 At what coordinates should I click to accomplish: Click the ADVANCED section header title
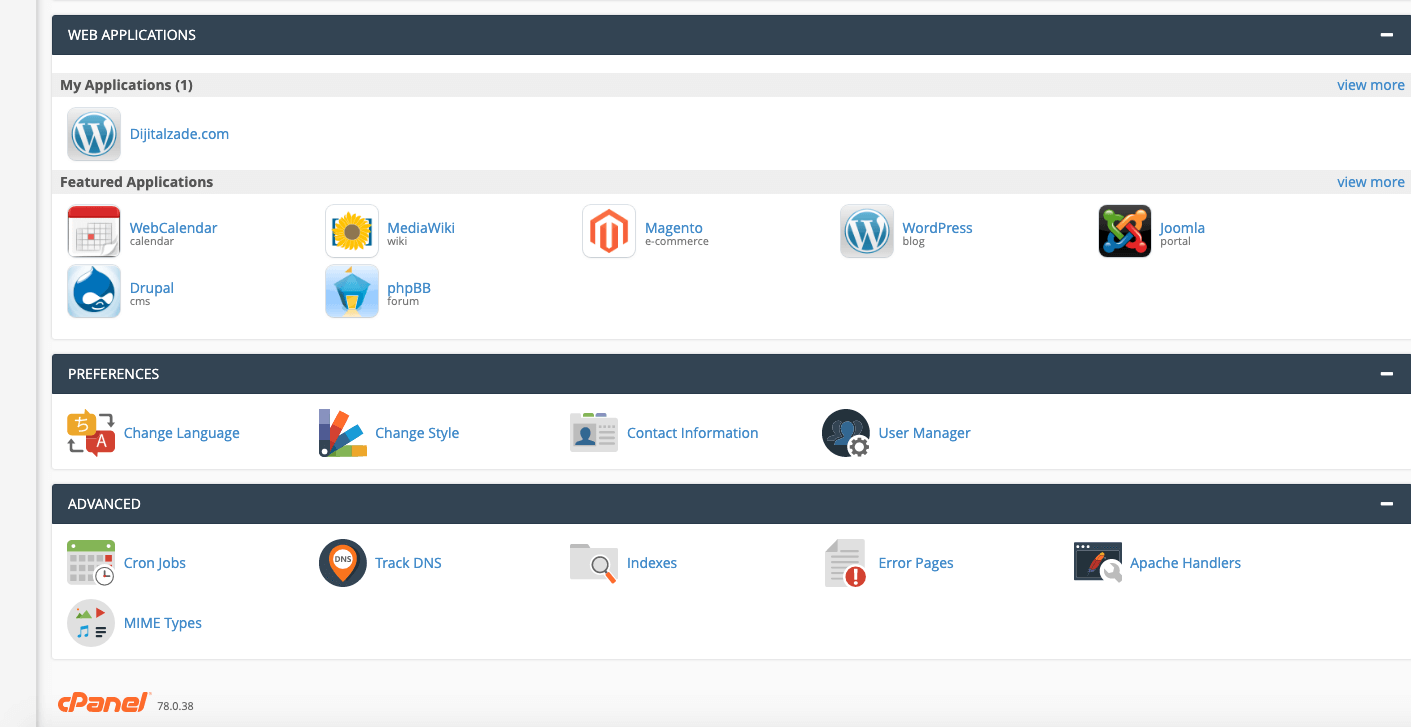click(104, 504)
